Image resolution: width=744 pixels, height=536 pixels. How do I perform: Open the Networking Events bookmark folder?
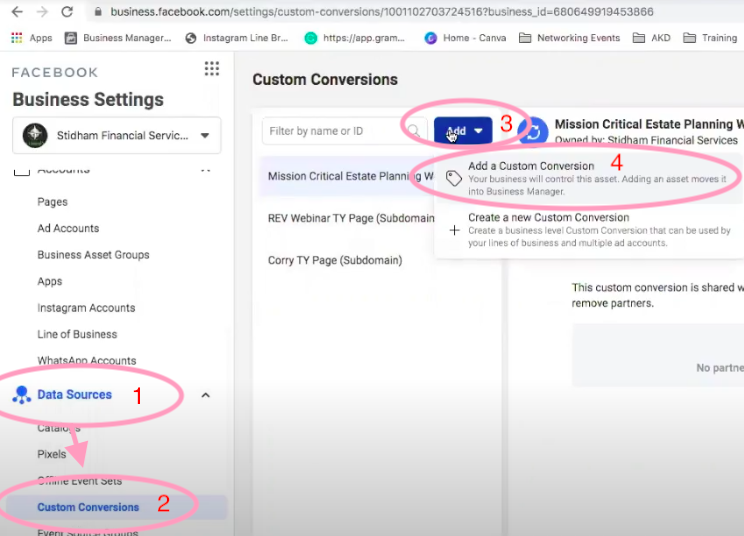569,38
